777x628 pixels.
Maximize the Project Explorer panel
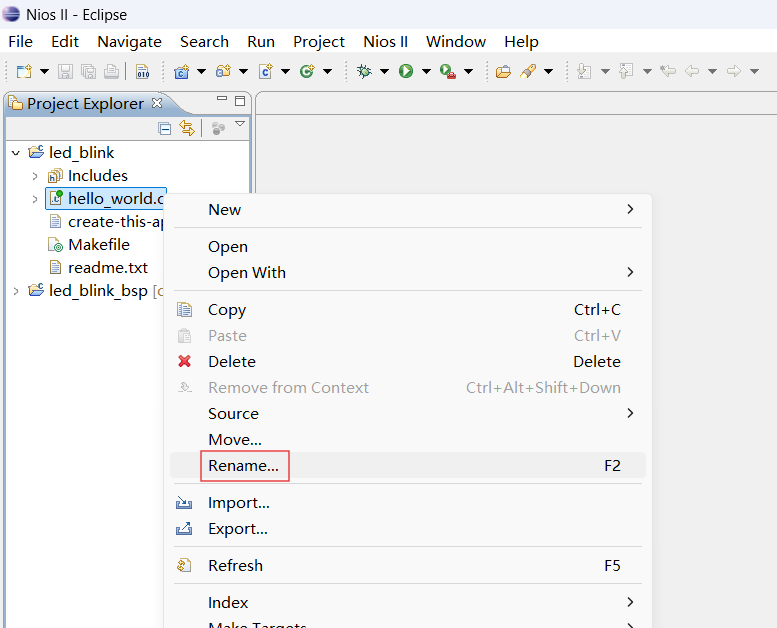(x=240, y=101)
